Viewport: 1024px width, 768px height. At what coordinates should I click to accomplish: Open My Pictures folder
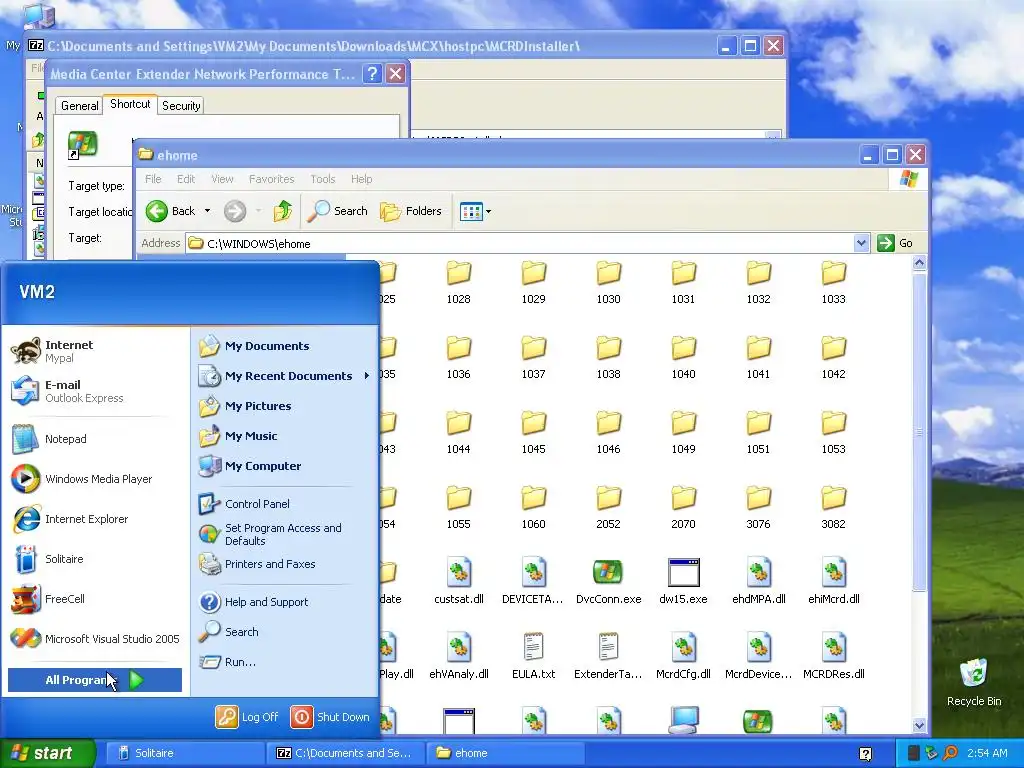coord(284,406)
